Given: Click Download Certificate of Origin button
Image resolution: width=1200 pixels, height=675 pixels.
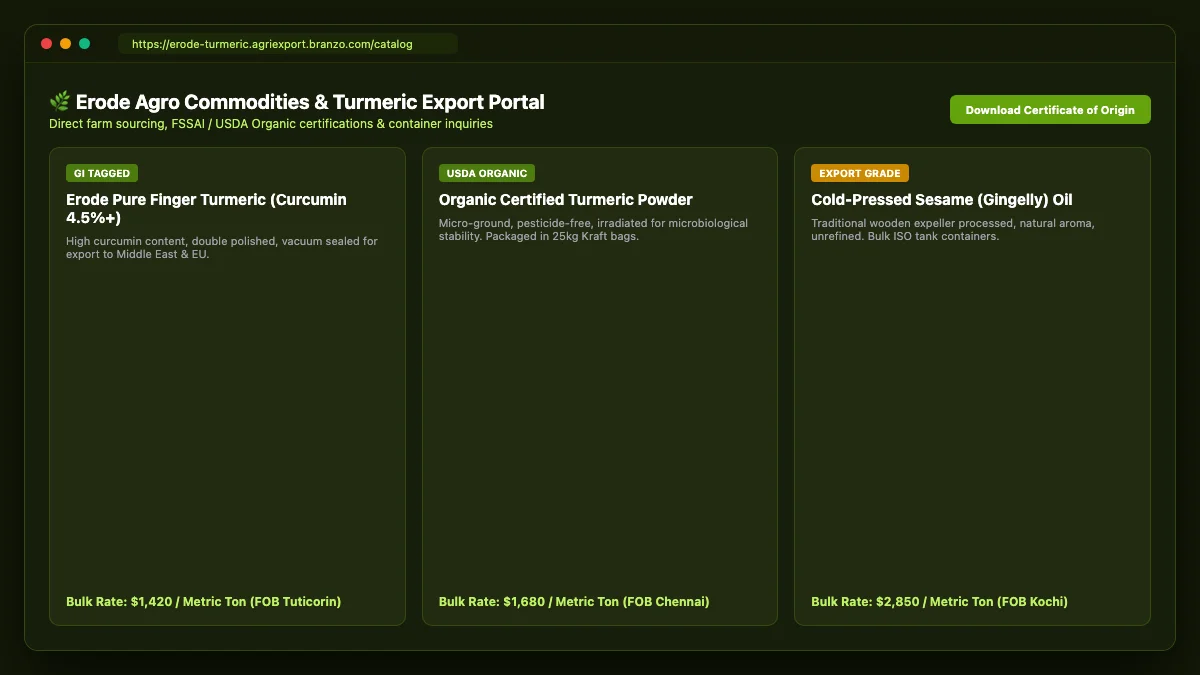Looking at the screenshot, I should (x=1050, y=110).
